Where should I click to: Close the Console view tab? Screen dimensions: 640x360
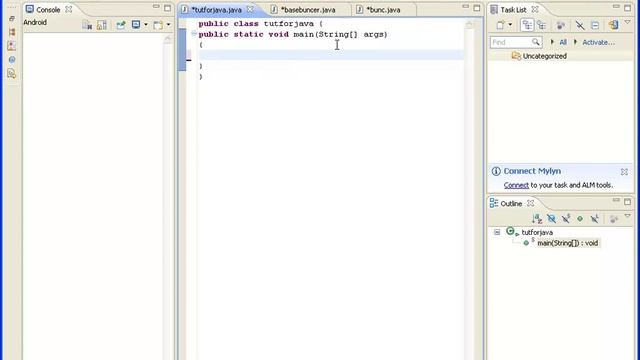point(69,9)
